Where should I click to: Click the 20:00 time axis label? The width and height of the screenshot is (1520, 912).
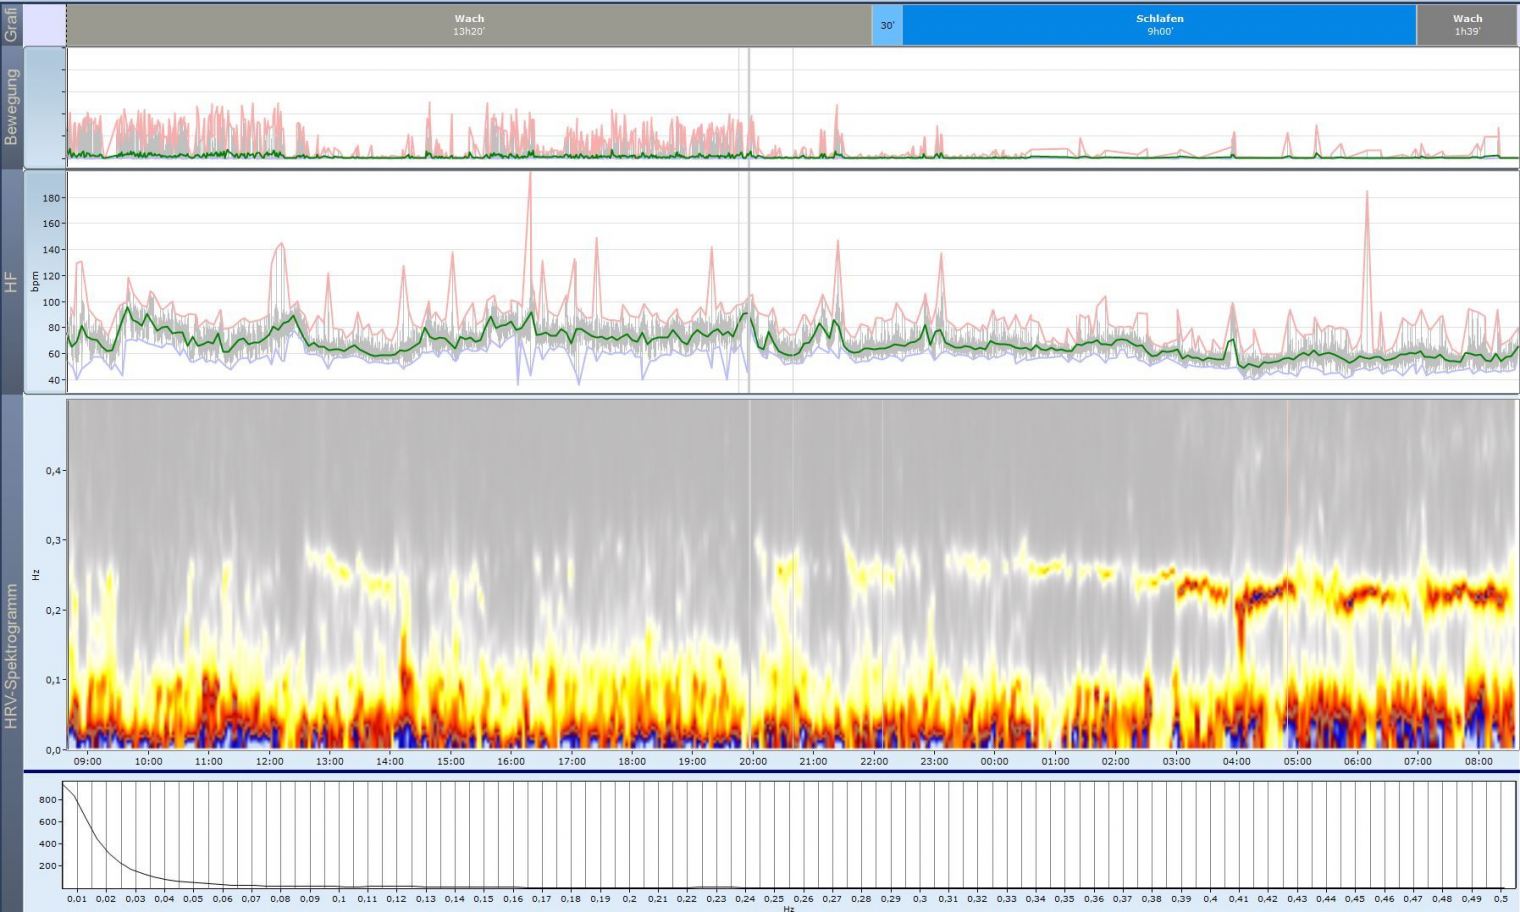[x=753, y=762]
